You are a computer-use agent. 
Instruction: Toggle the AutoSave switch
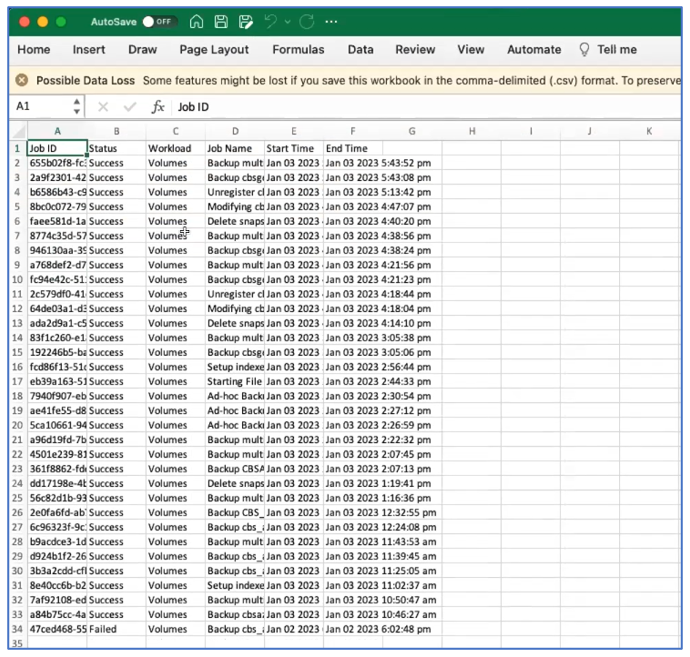[159, 21]
